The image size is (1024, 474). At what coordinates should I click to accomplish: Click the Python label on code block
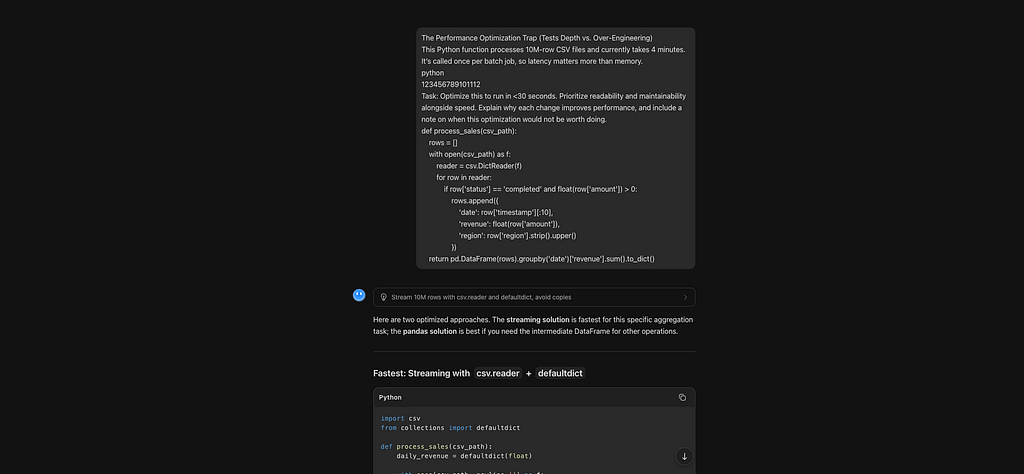point(390,397)
